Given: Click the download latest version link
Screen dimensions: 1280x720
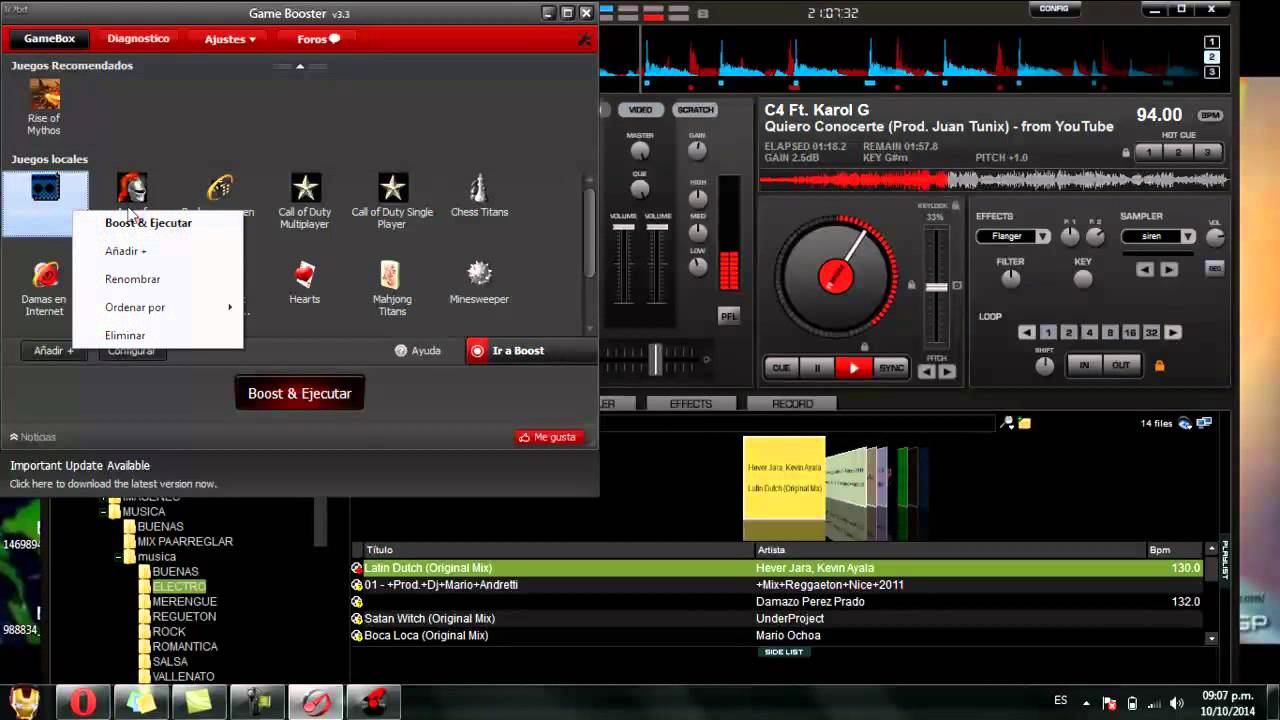Looking at the screenshot, I should tap(113, 484).
